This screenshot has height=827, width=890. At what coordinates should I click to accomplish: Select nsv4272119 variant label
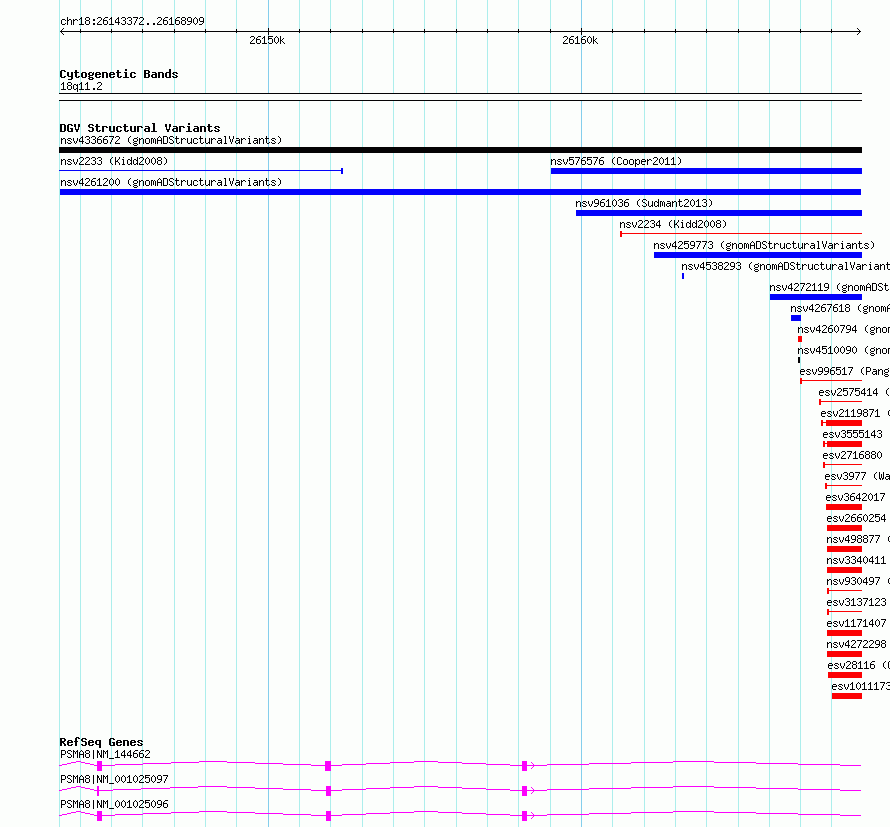click(829, 287)
